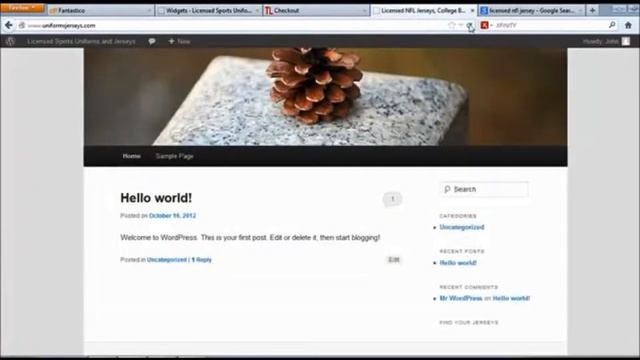The width and height of the screenshot is (640, 360).
Task: Open the comments bubble in admin bar
Action: [152, 41]
